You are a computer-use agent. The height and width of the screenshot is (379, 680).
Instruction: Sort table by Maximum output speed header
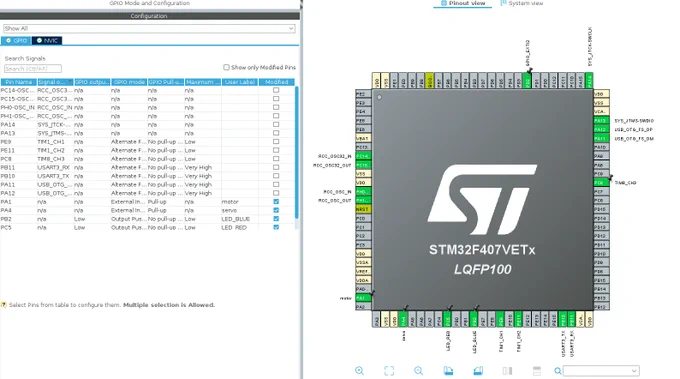(x=203, y=82)
